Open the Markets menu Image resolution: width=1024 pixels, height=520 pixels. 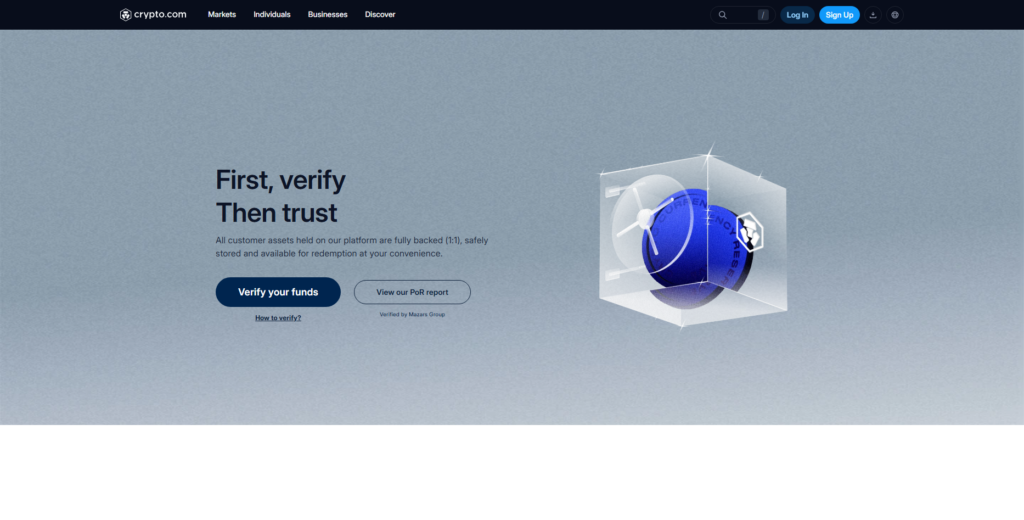(222, 15)
